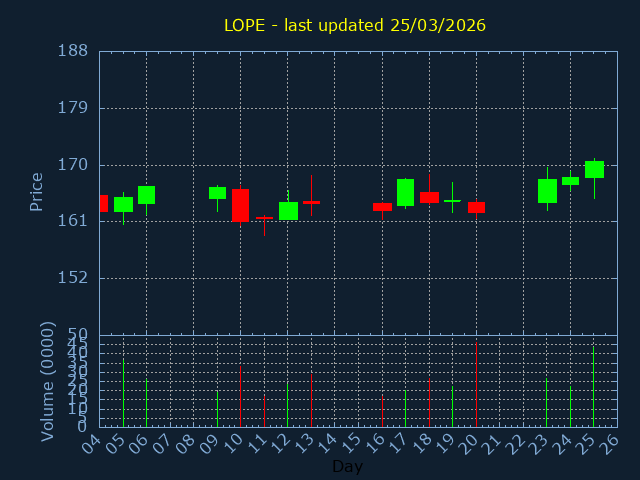The image size is (640, 480).
Task: Select the green candlestick on day 25
Action: point(594,169)
